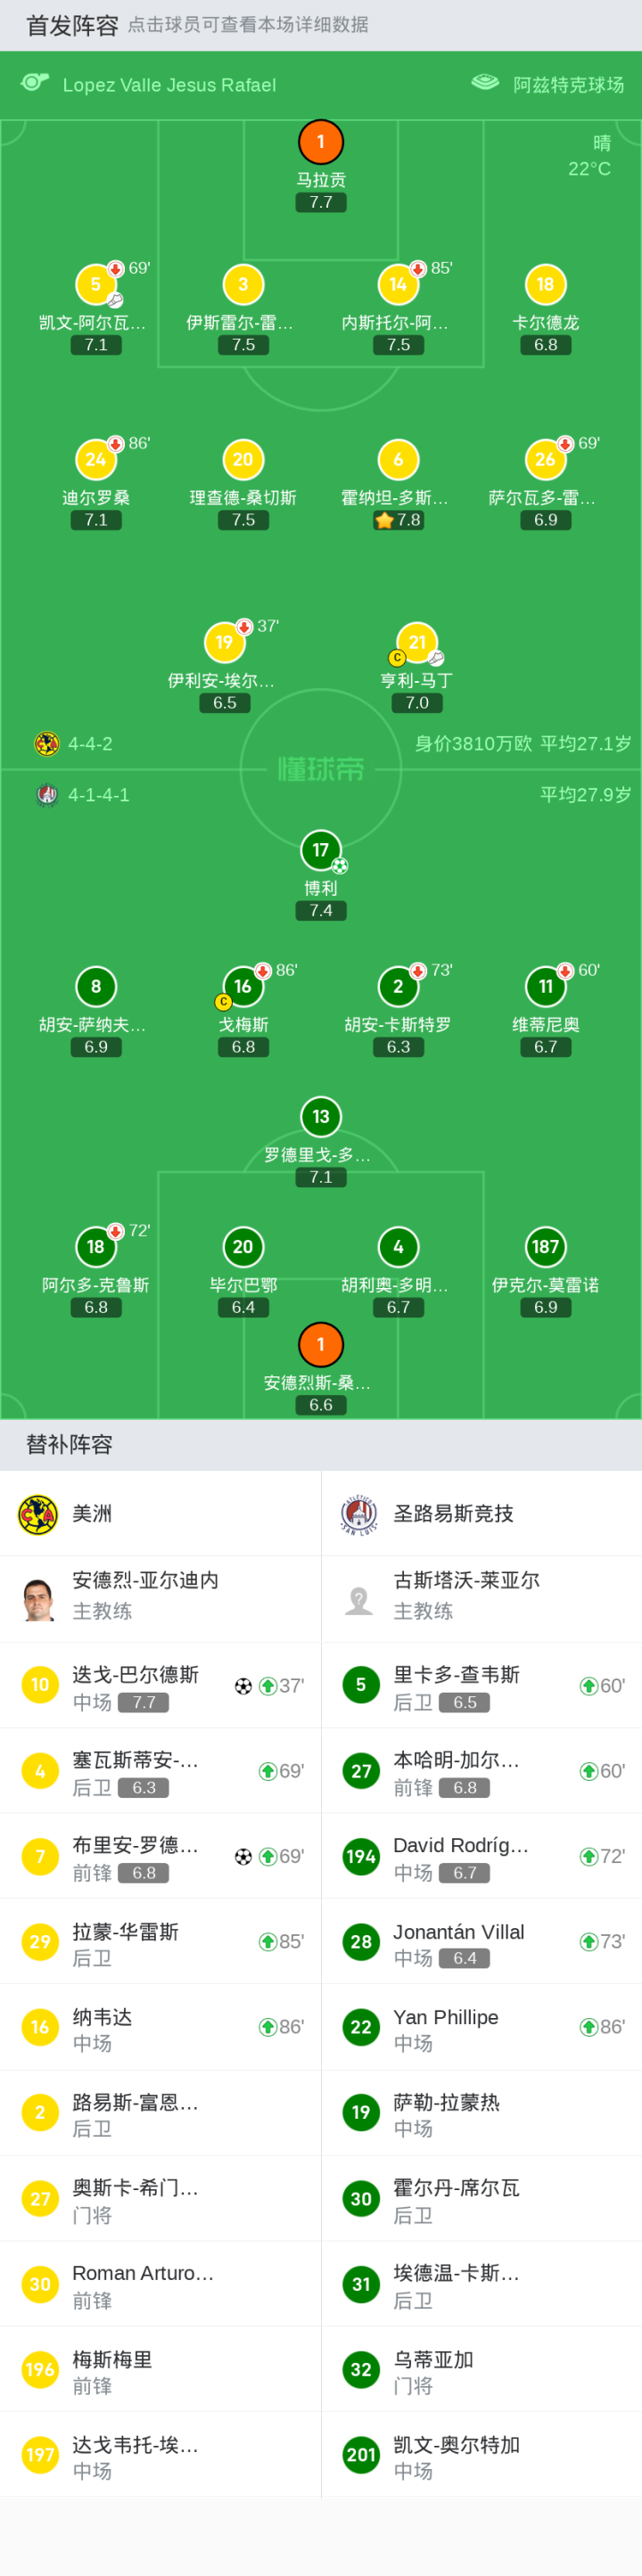Click 里卡多-查韦斯 substitute entry

tap(481, 1686)
